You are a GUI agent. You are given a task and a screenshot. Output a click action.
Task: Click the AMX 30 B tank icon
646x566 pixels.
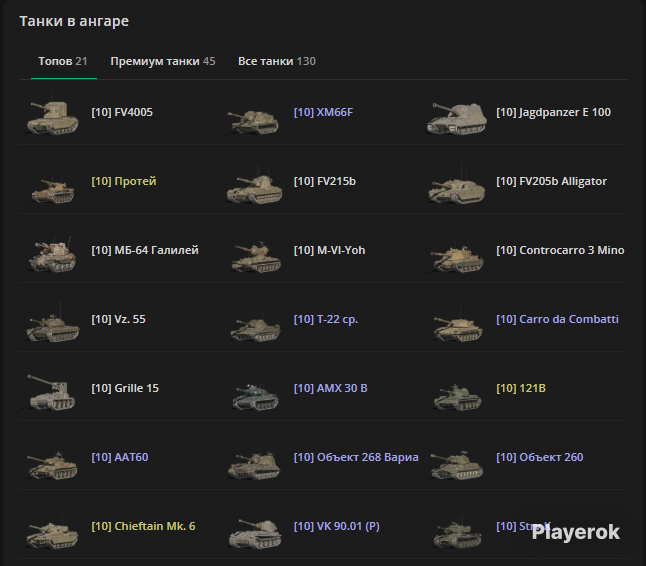255,396
